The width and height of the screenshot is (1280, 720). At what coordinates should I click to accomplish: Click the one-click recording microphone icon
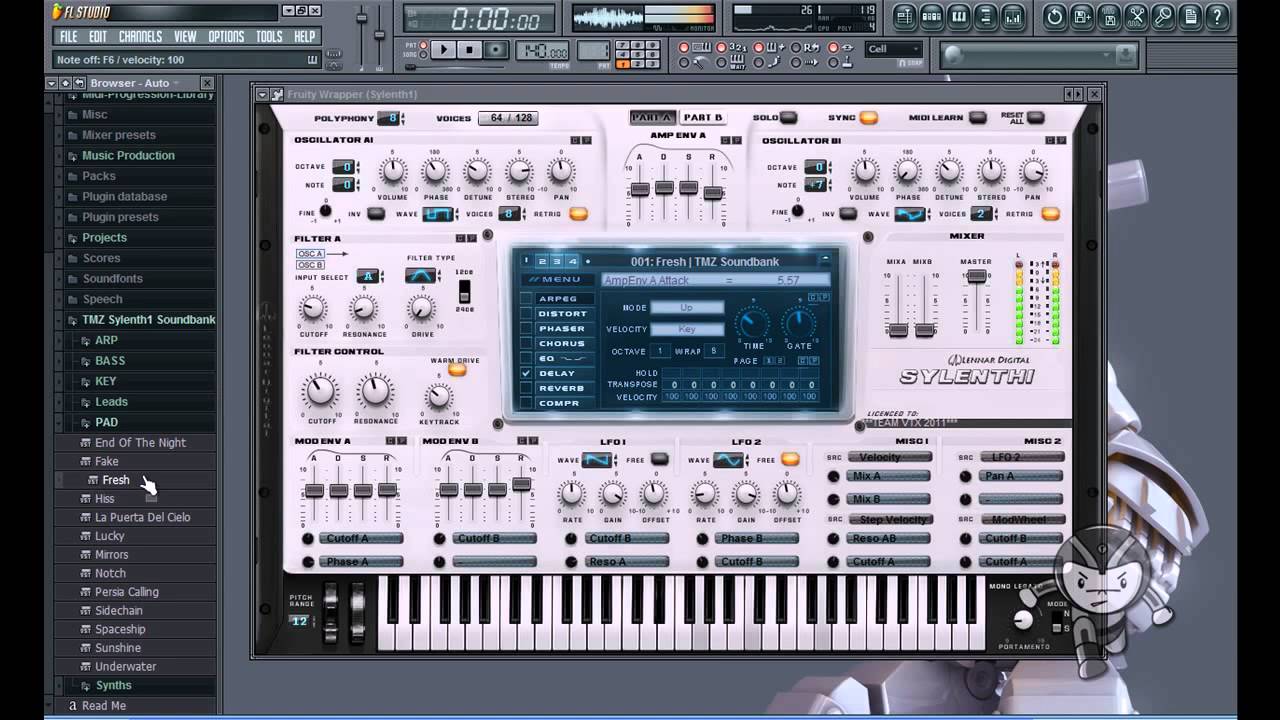pyautogui.click(x=1163, y=17)
